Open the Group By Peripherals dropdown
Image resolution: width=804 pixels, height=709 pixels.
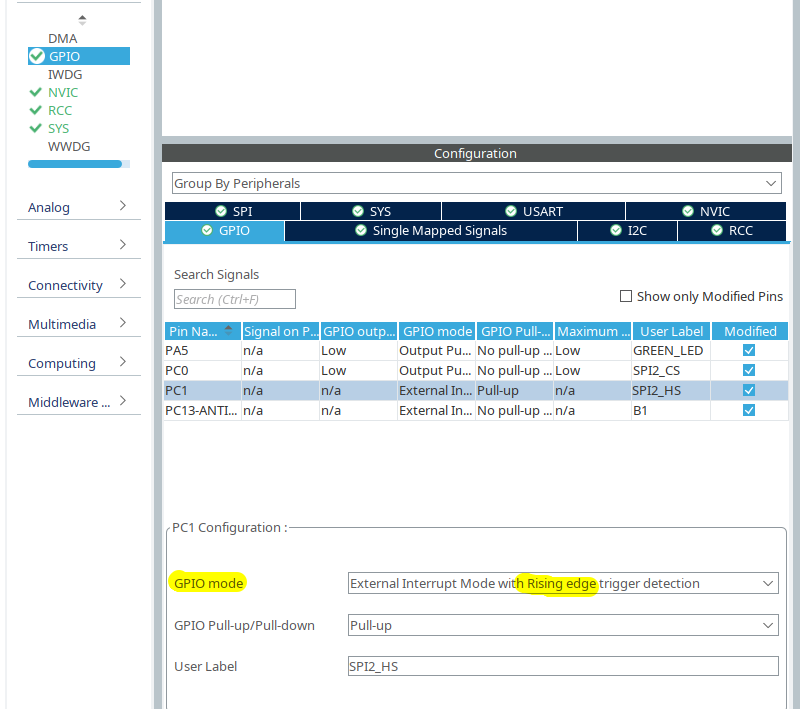coord(476,183)
